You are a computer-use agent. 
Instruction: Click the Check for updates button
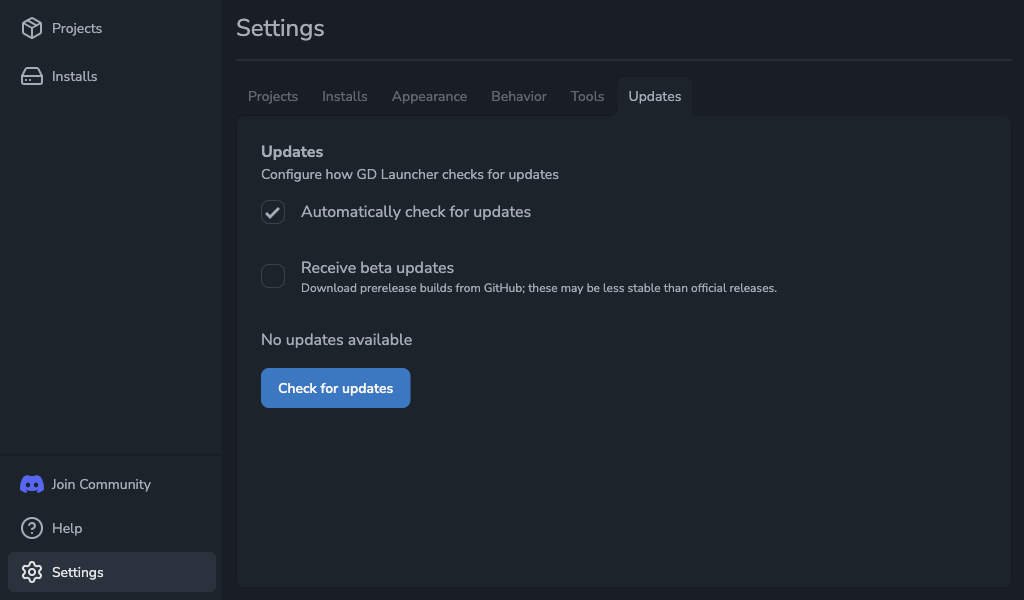[x=335, y=388]
